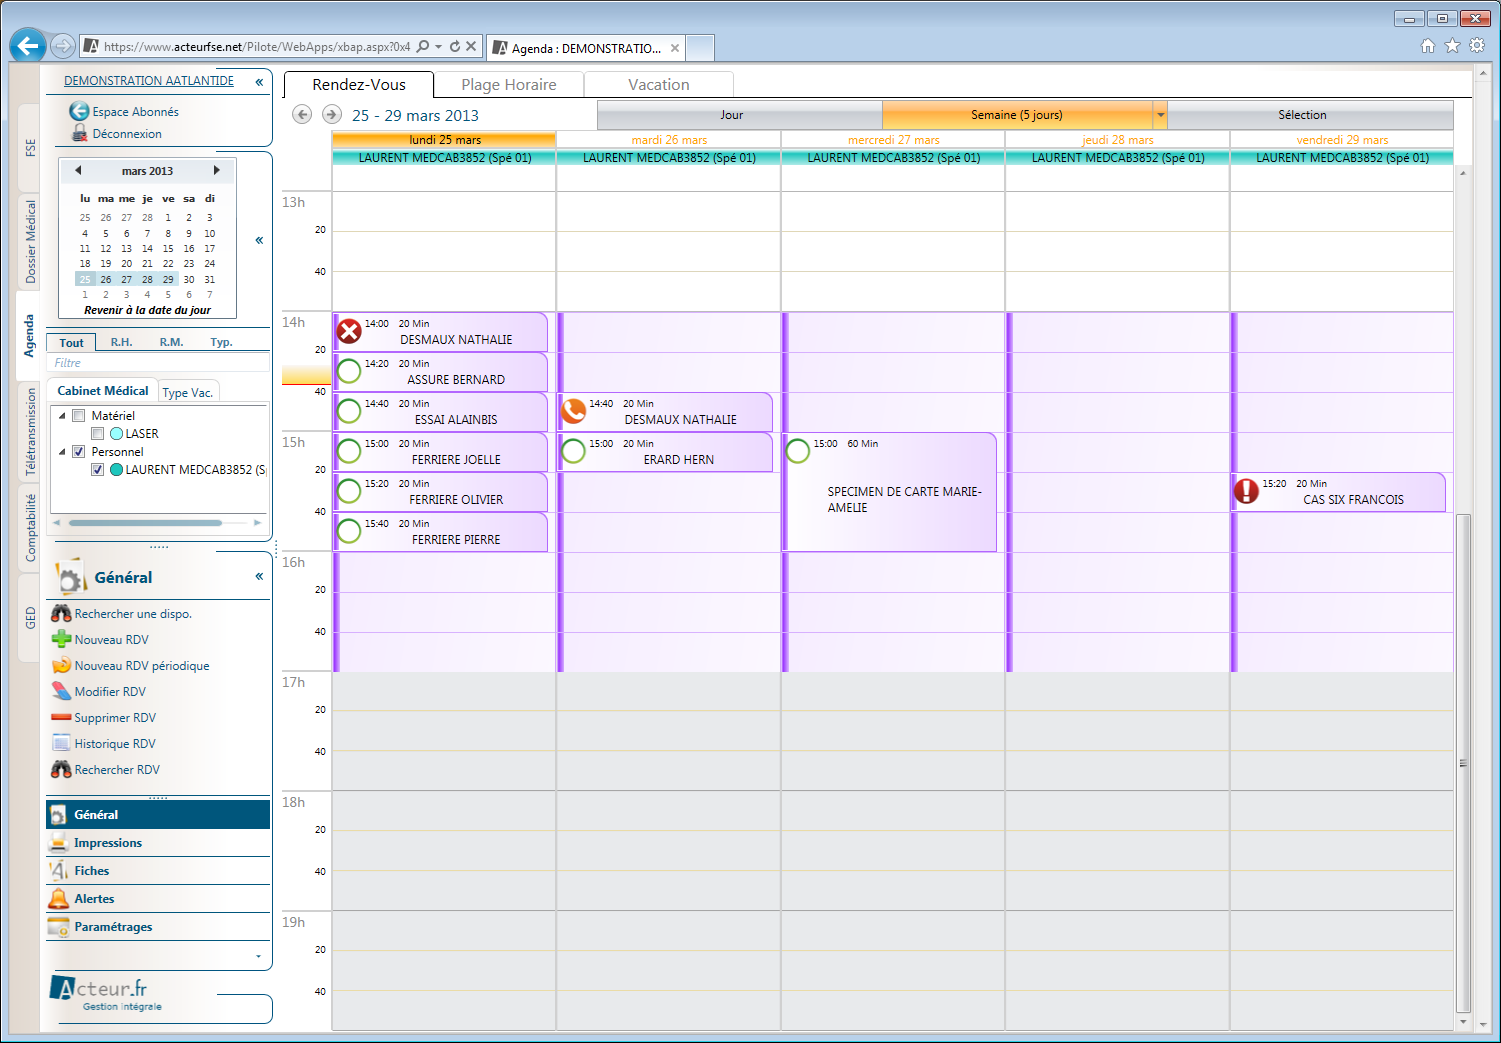This screenshot has width=1501, height=1043.
Task: Click the red alert icon on Cas Six Francois
Action: tap(1246, 491)
